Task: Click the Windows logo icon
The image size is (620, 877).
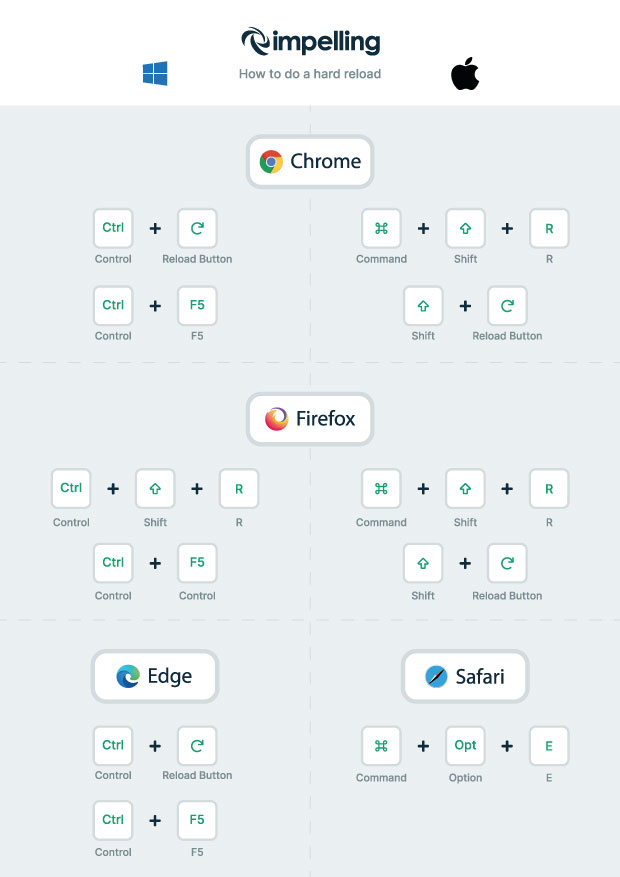Action: coord(154,73)
